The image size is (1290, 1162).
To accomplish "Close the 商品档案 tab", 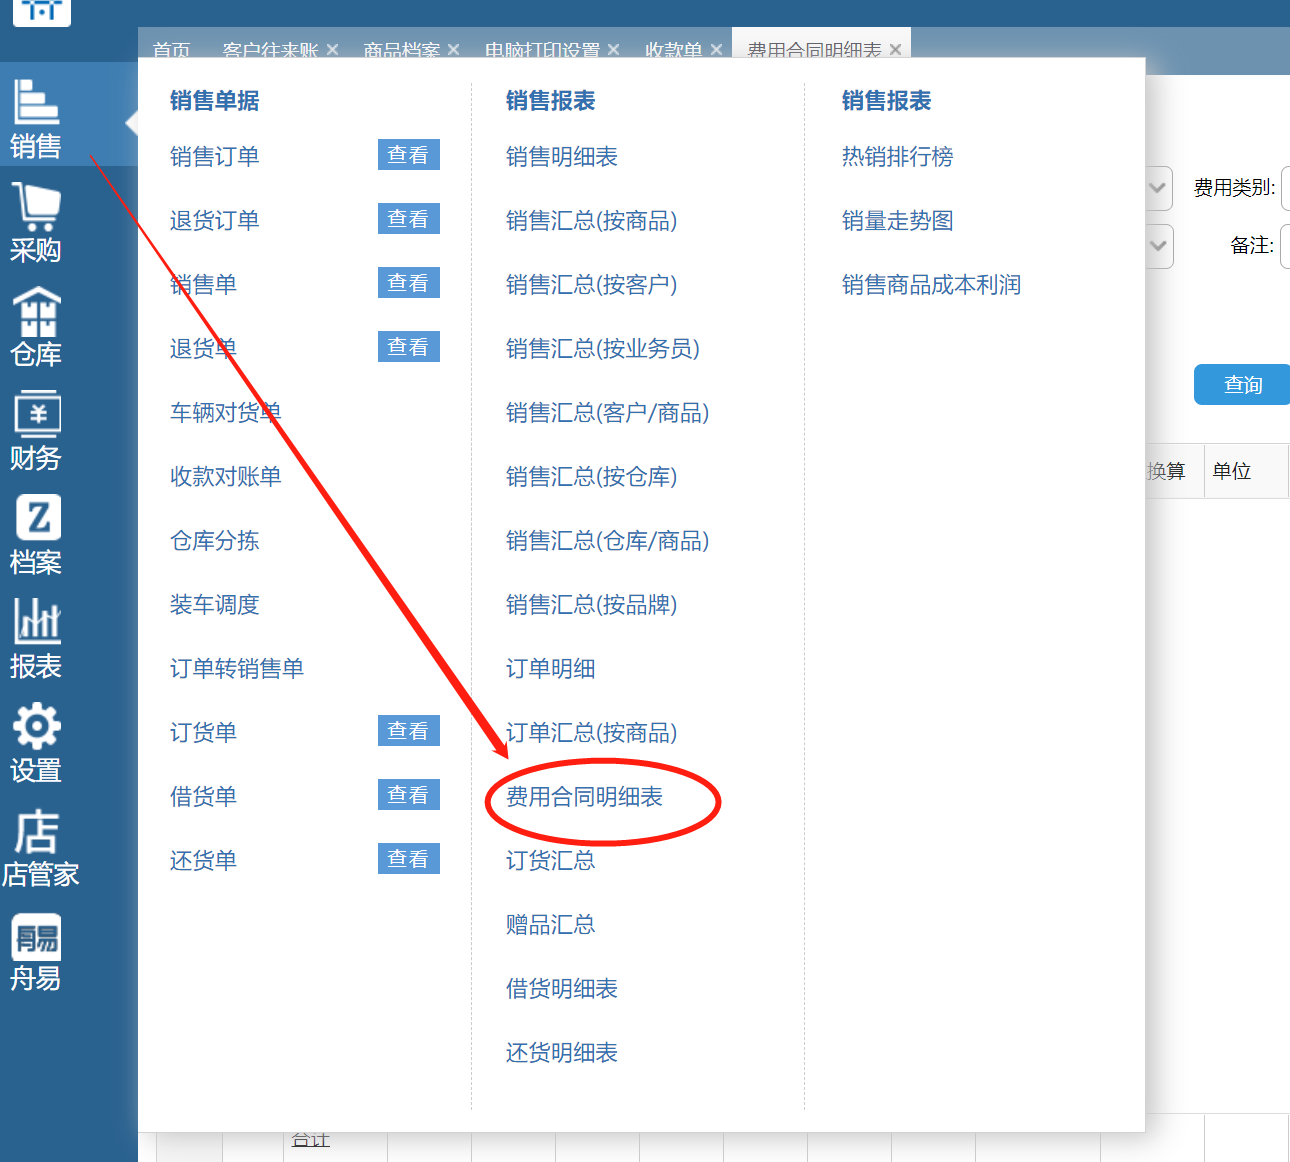I will [454, 49].
